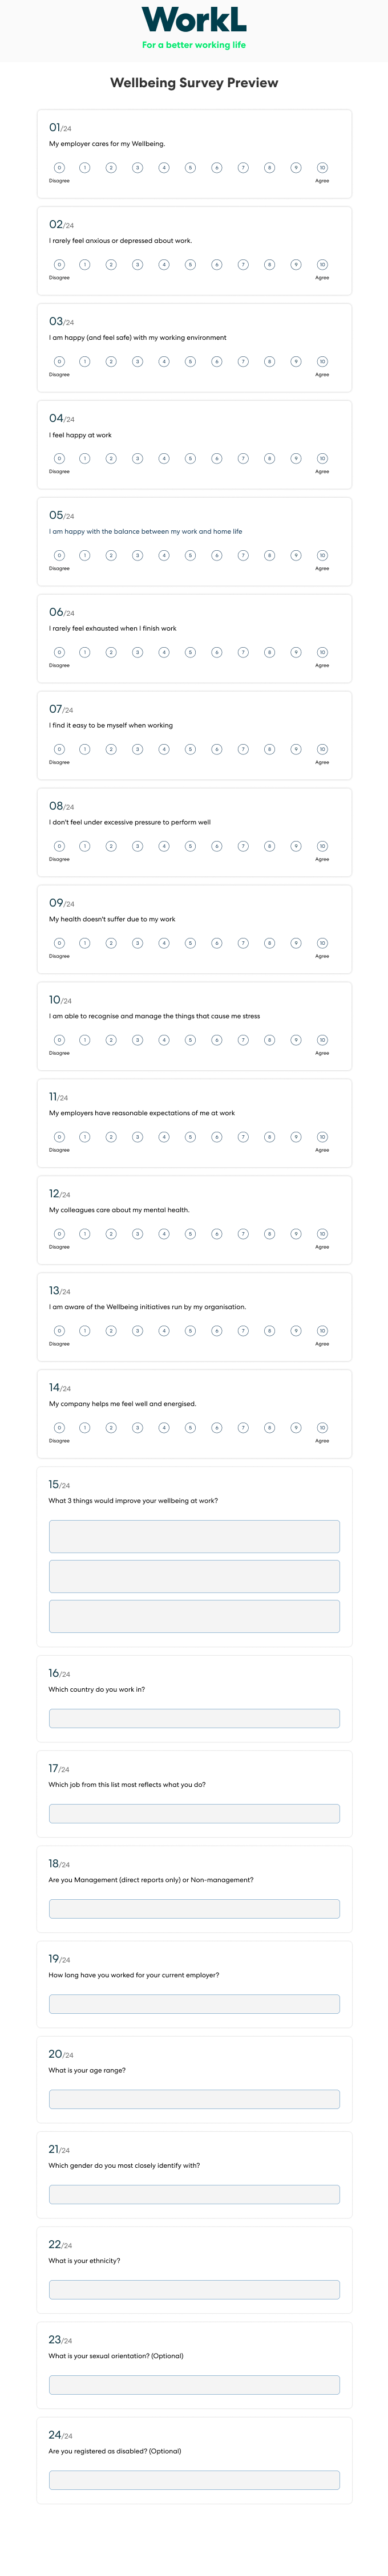This screenshot has height=2576, width=388.
Task: Select 10 for awareness of Wellbeing initiatives
Action: pos(322,1331)
